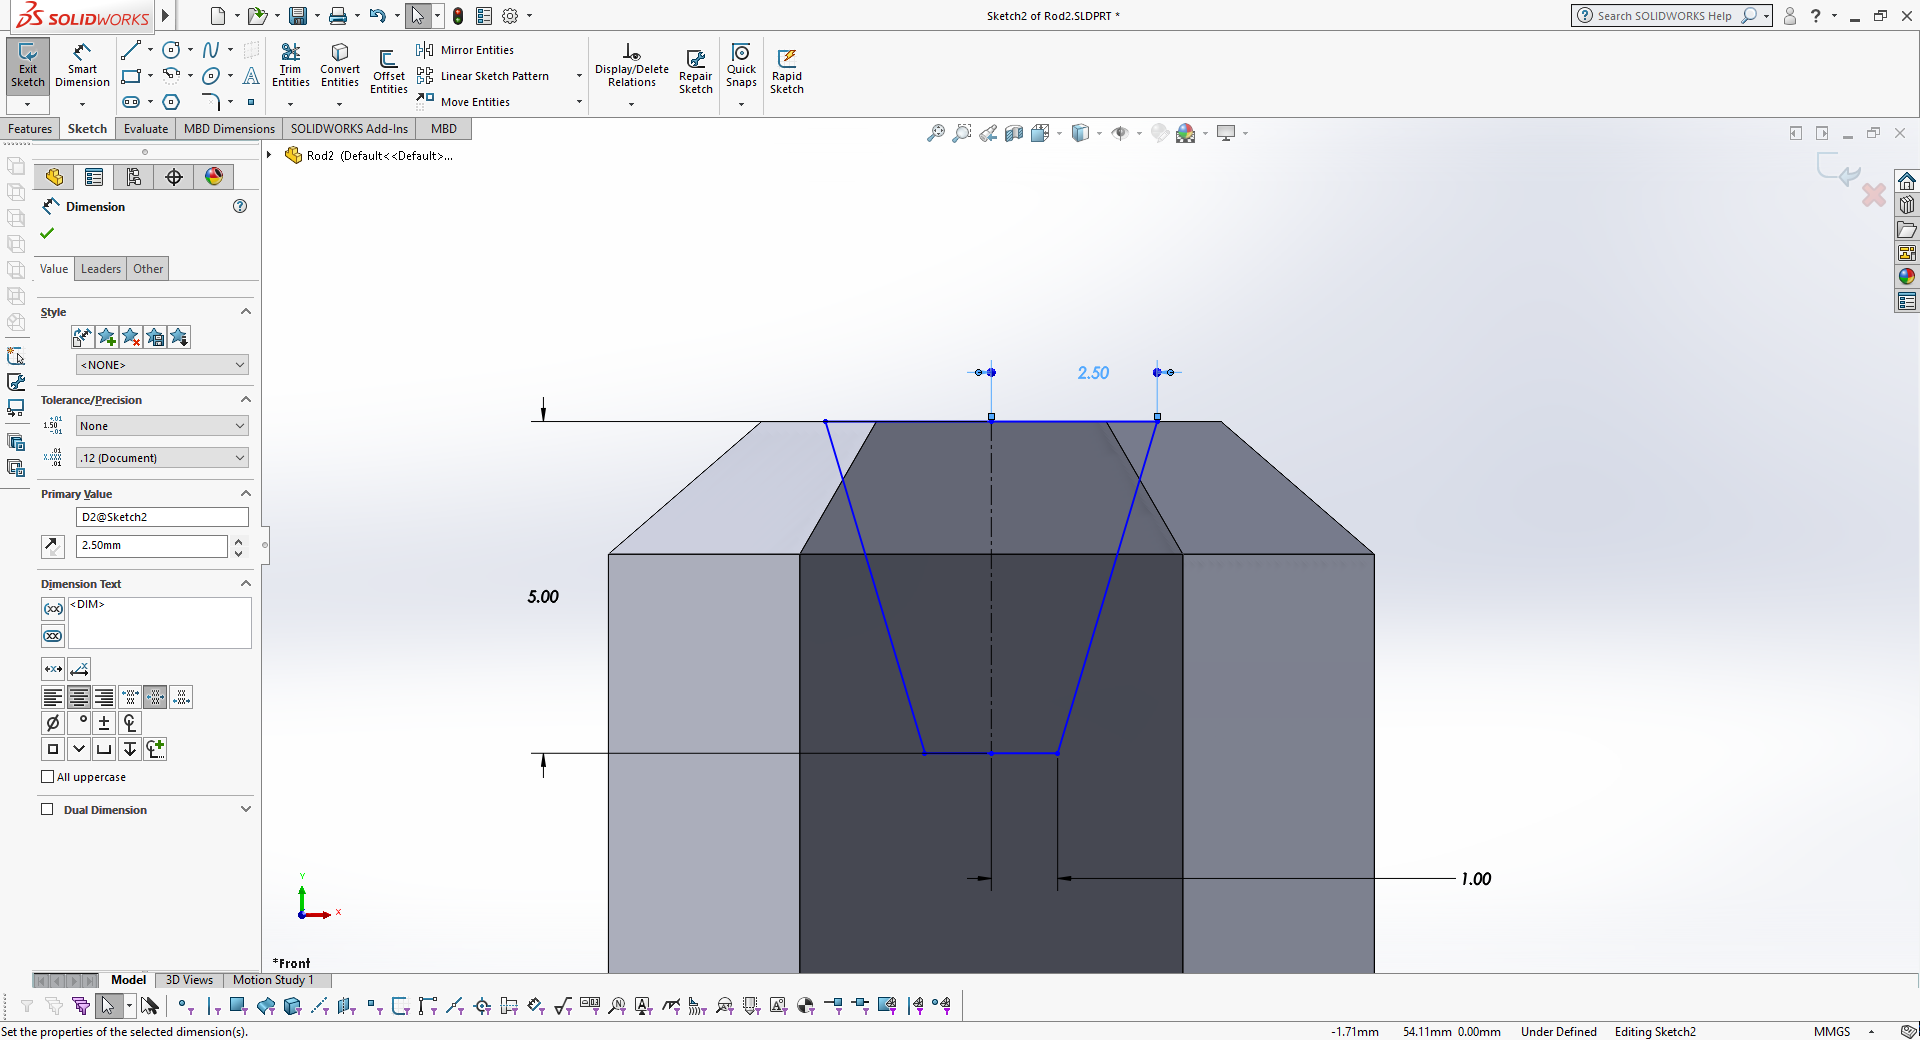Click the primary value 2.50mm field

point(152,546)
